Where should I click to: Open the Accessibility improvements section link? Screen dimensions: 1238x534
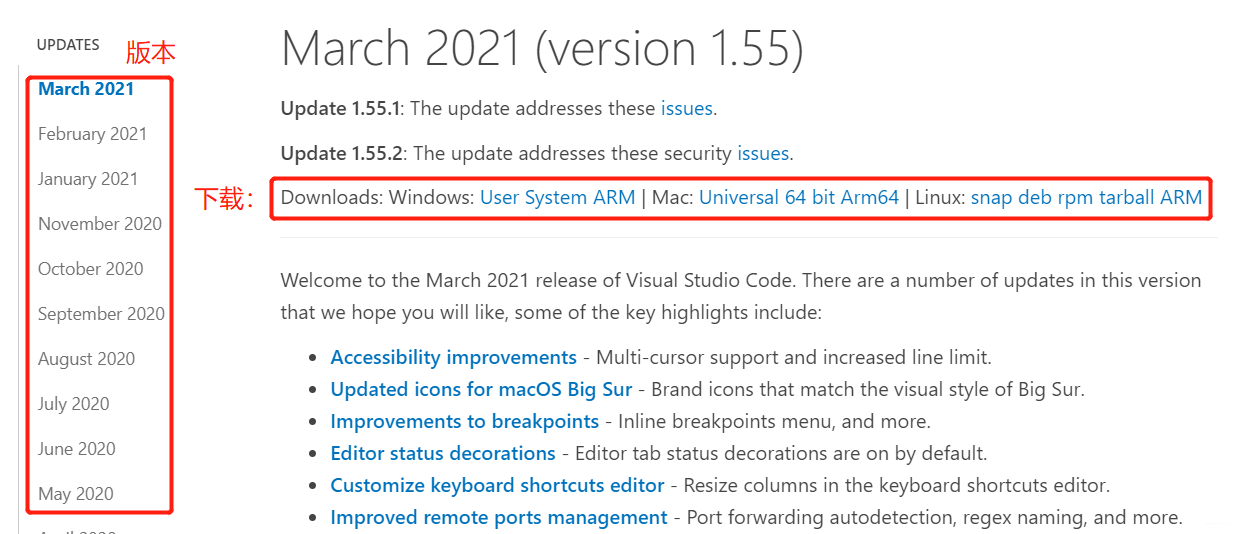coord(454,357)
